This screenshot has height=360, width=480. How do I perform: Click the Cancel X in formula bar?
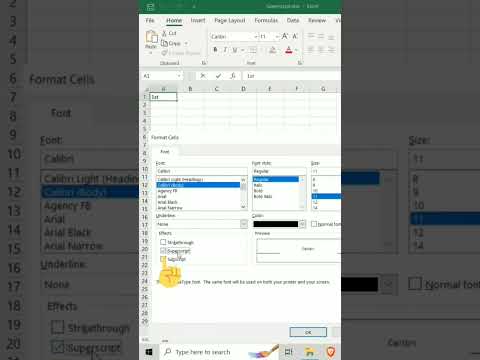point(203,76)
